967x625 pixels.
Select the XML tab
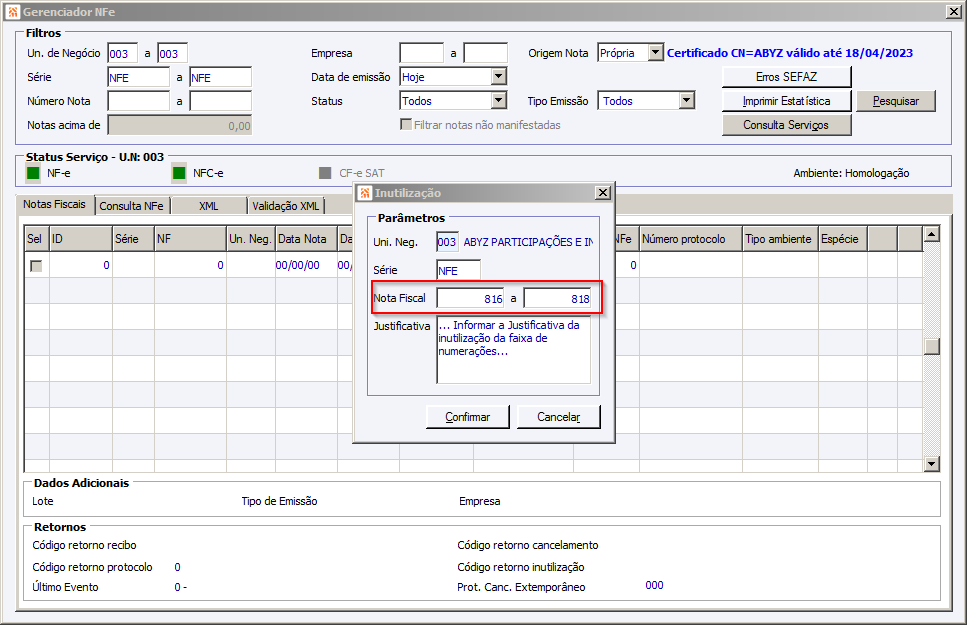[208, 206]
